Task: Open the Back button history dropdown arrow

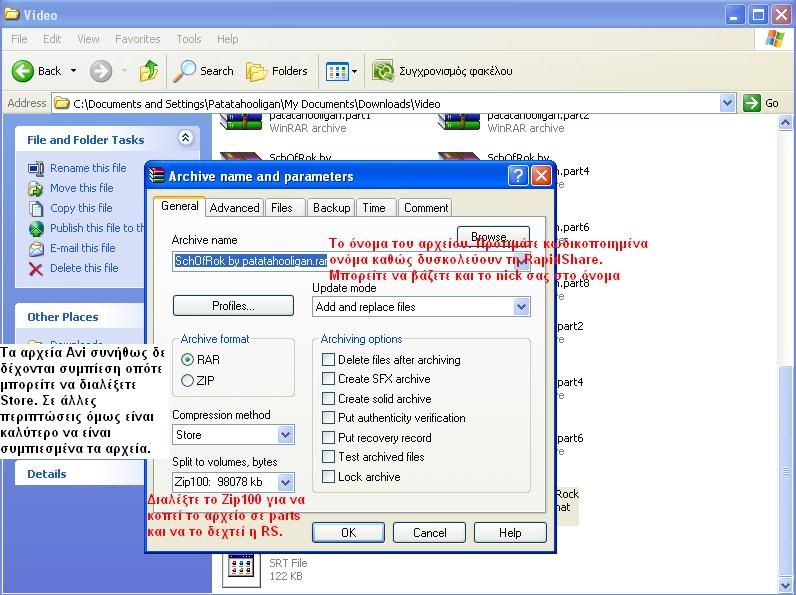Action: (x=74, y=71)
